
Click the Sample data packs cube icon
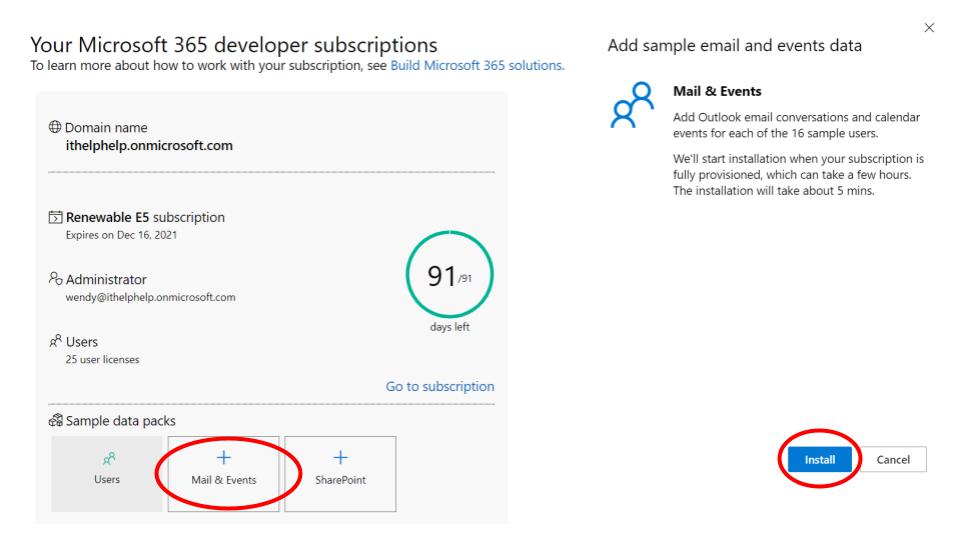55,420
